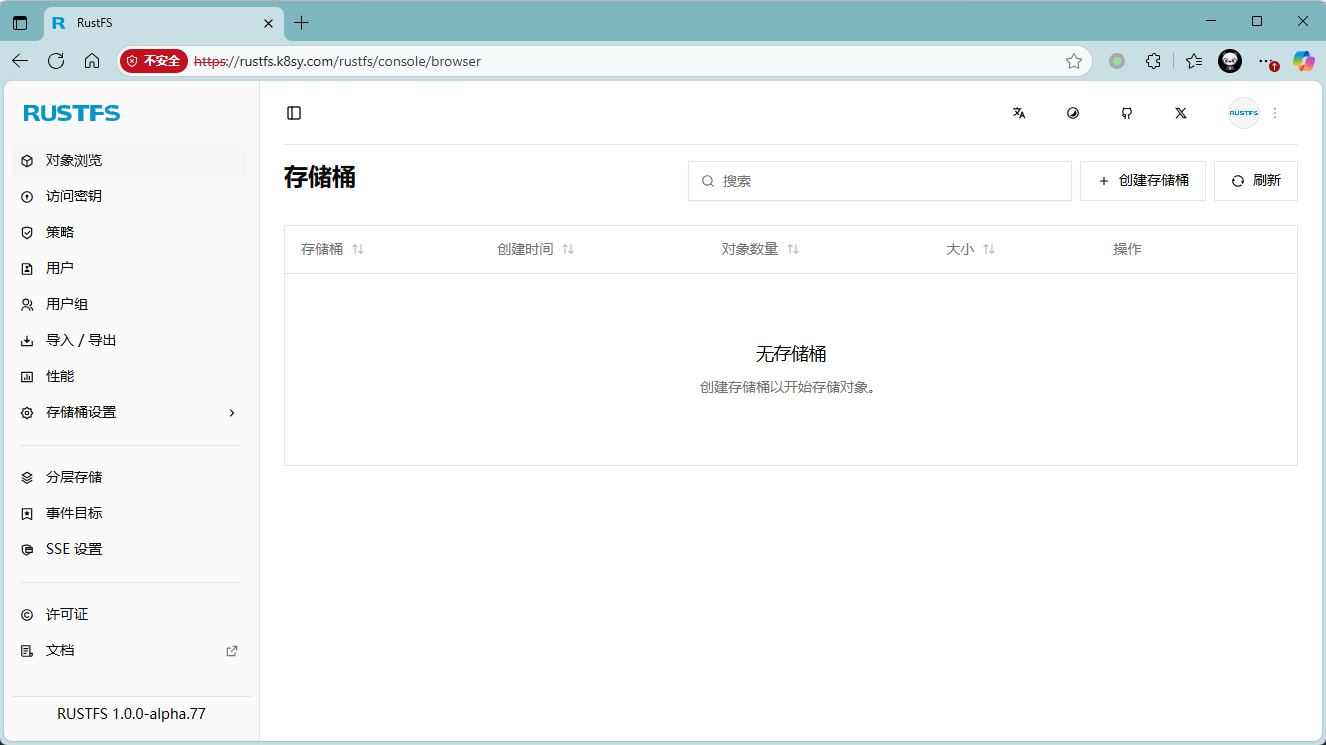
Task: Open the GitHub icon link
Action: 1127,113
